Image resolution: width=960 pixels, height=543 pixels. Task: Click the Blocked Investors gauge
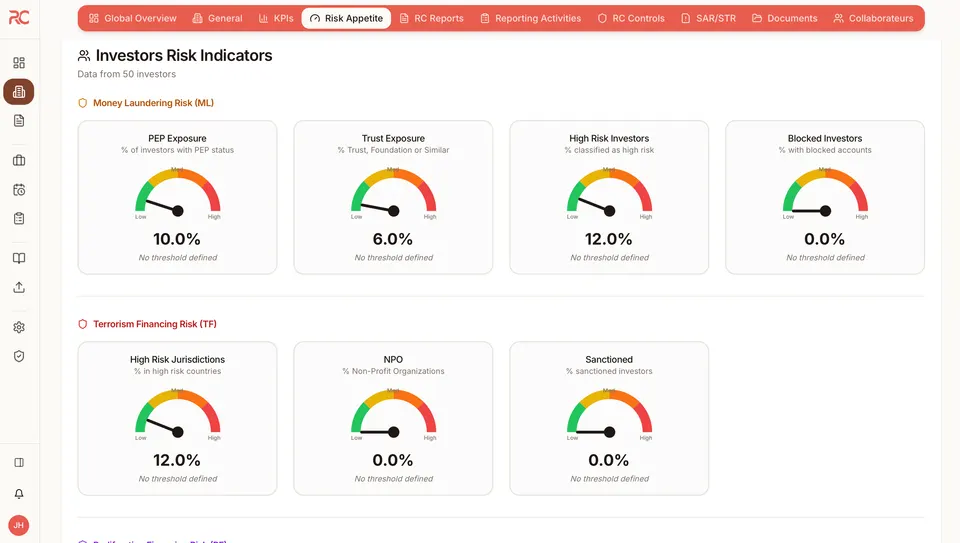pos(825,193)
